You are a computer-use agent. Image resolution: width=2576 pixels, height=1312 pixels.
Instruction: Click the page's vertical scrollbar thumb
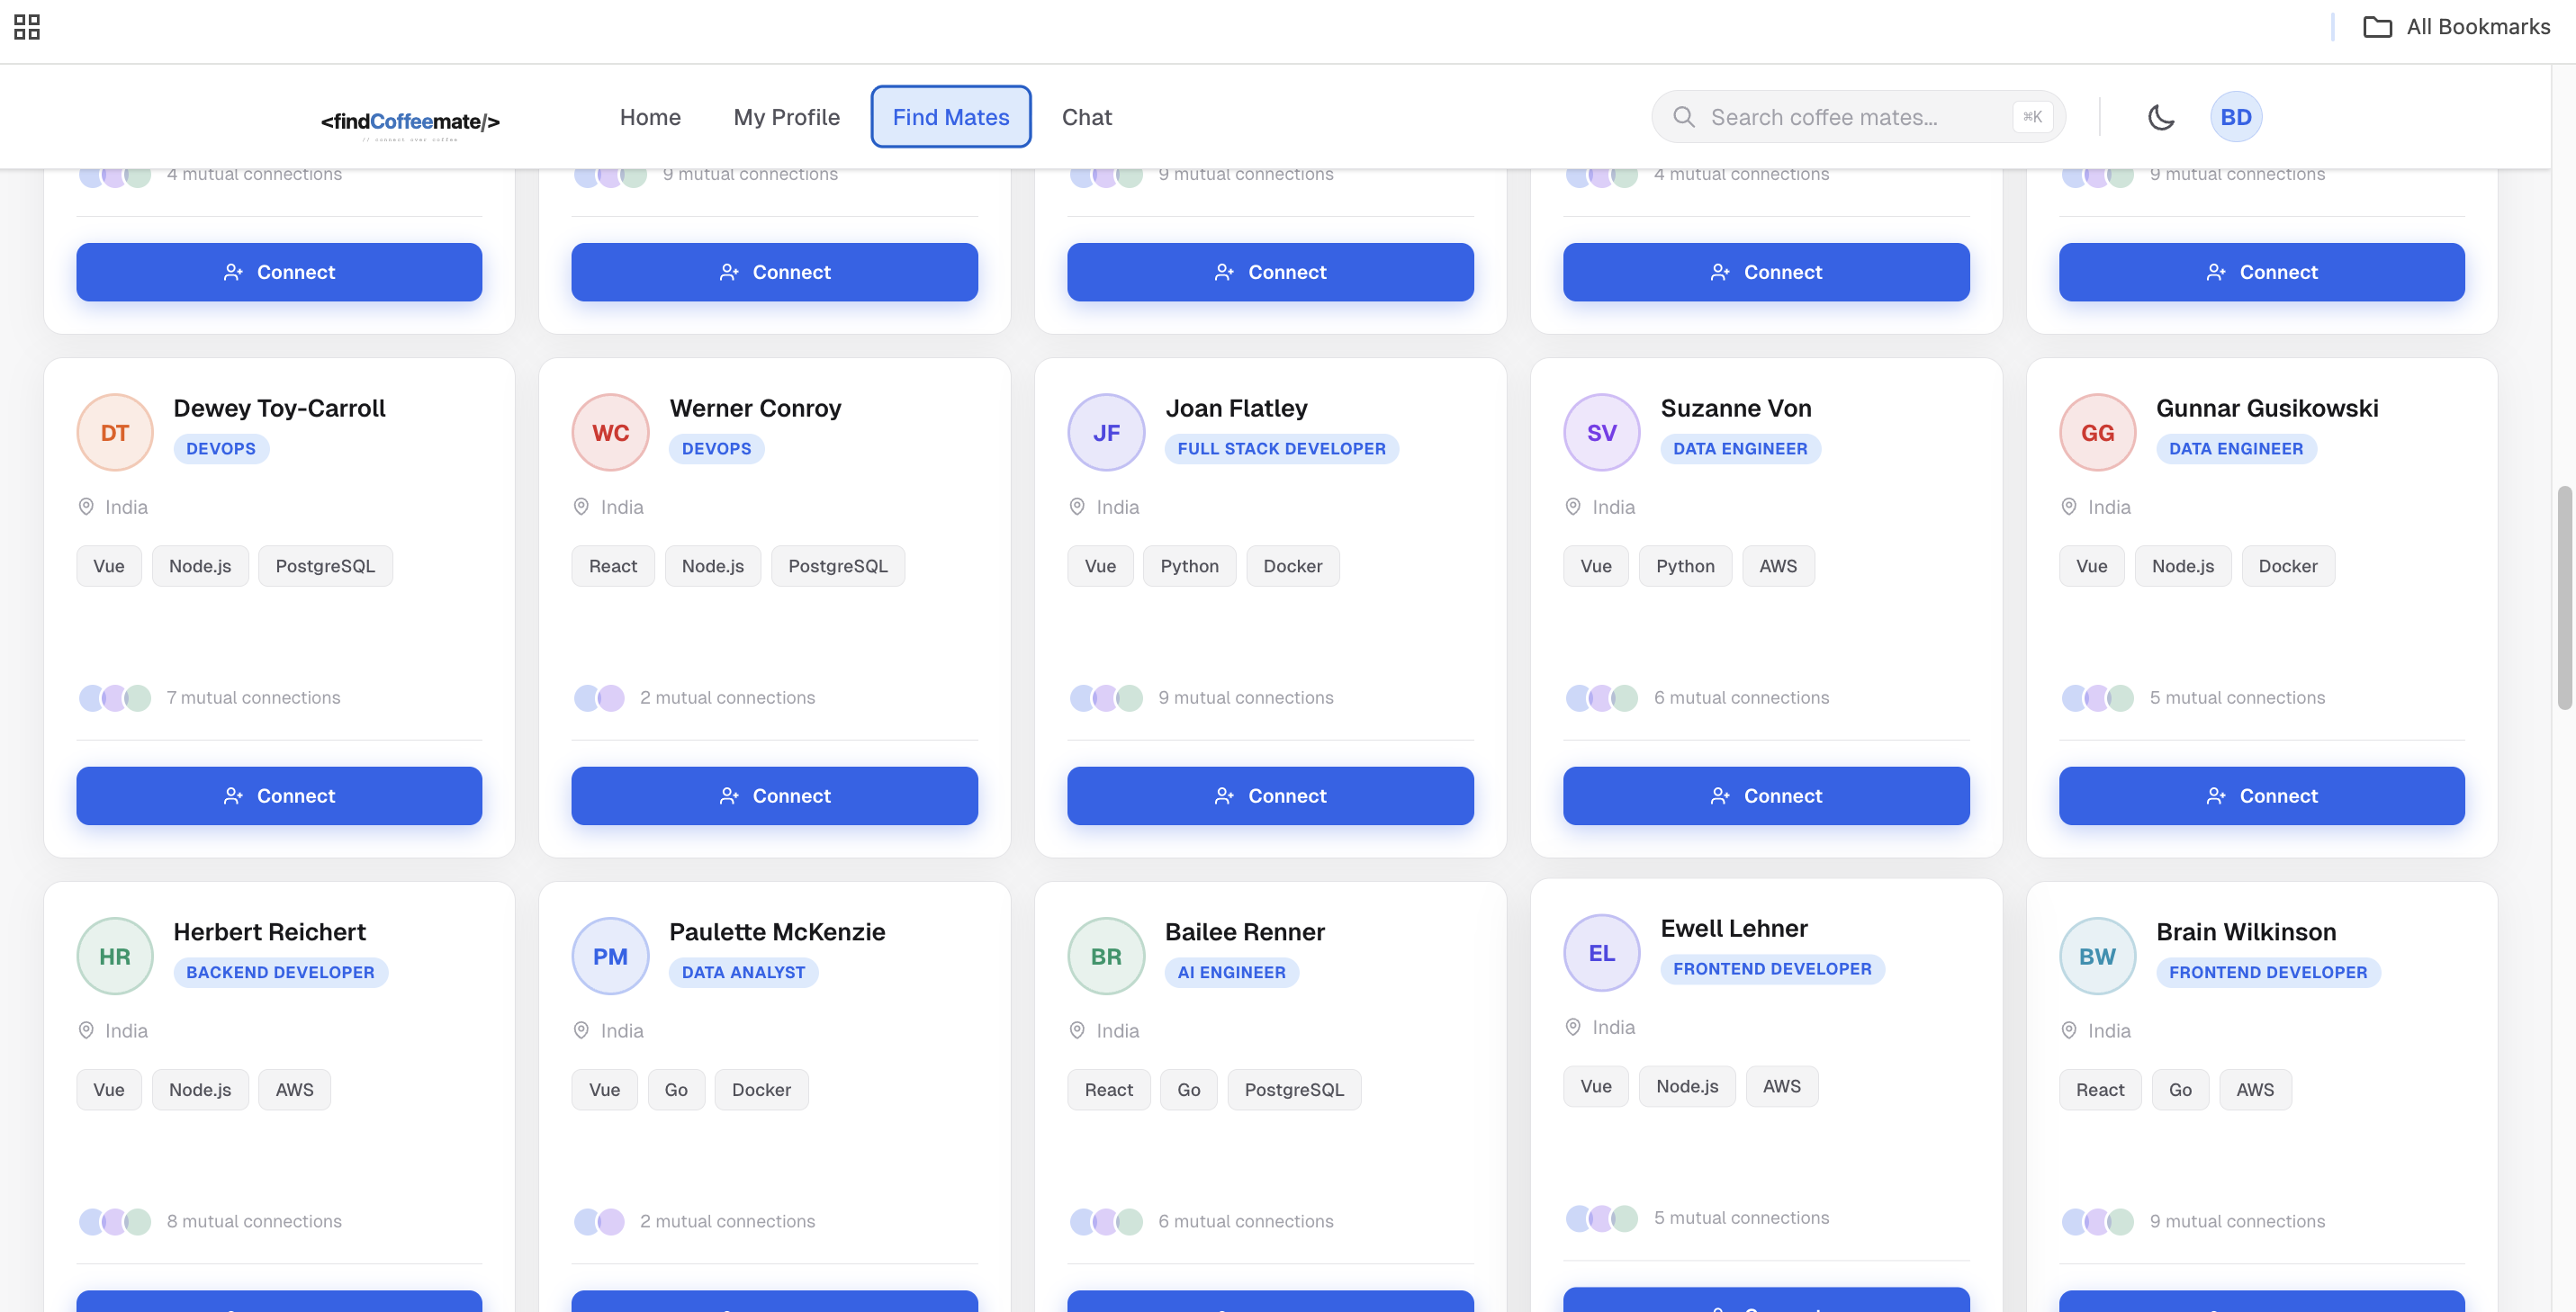click(2564, 598)
